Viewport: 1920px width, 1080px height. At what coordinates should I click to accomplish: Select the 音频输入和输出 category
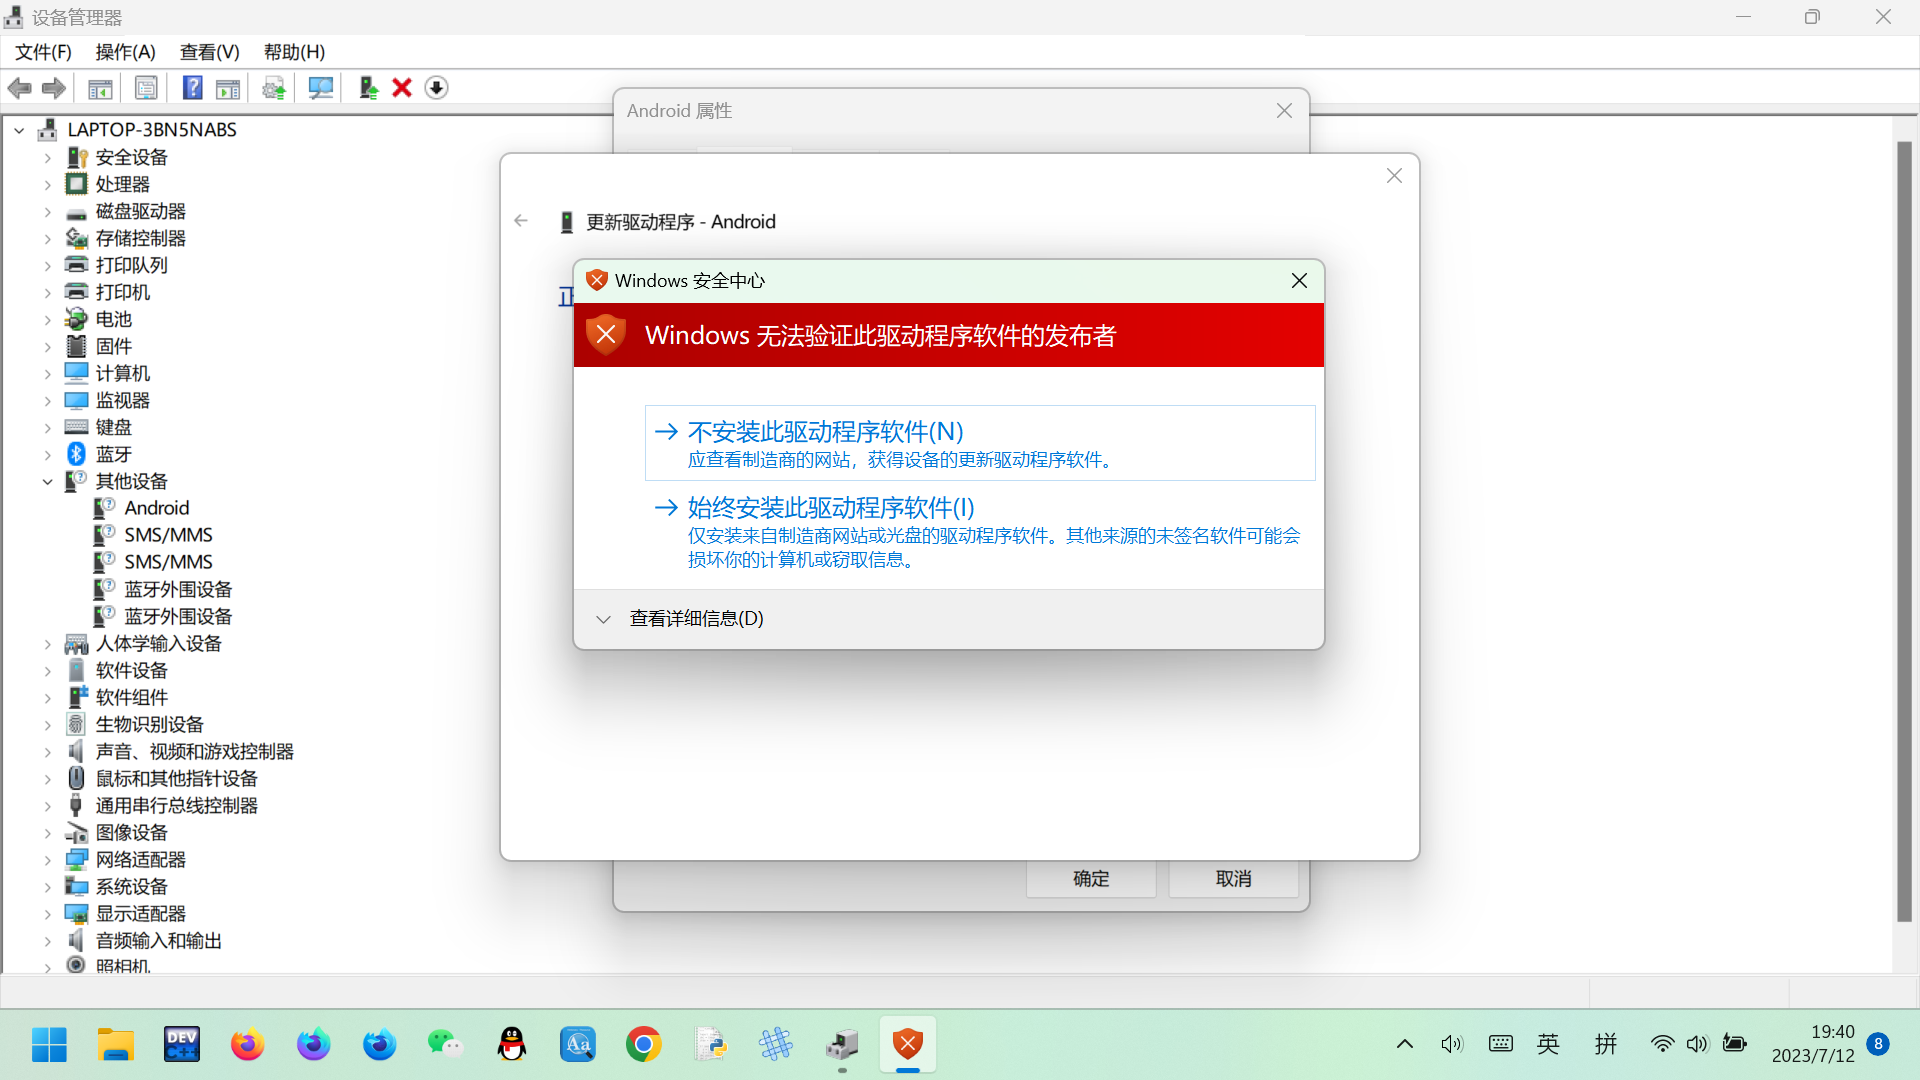(158, 941)
